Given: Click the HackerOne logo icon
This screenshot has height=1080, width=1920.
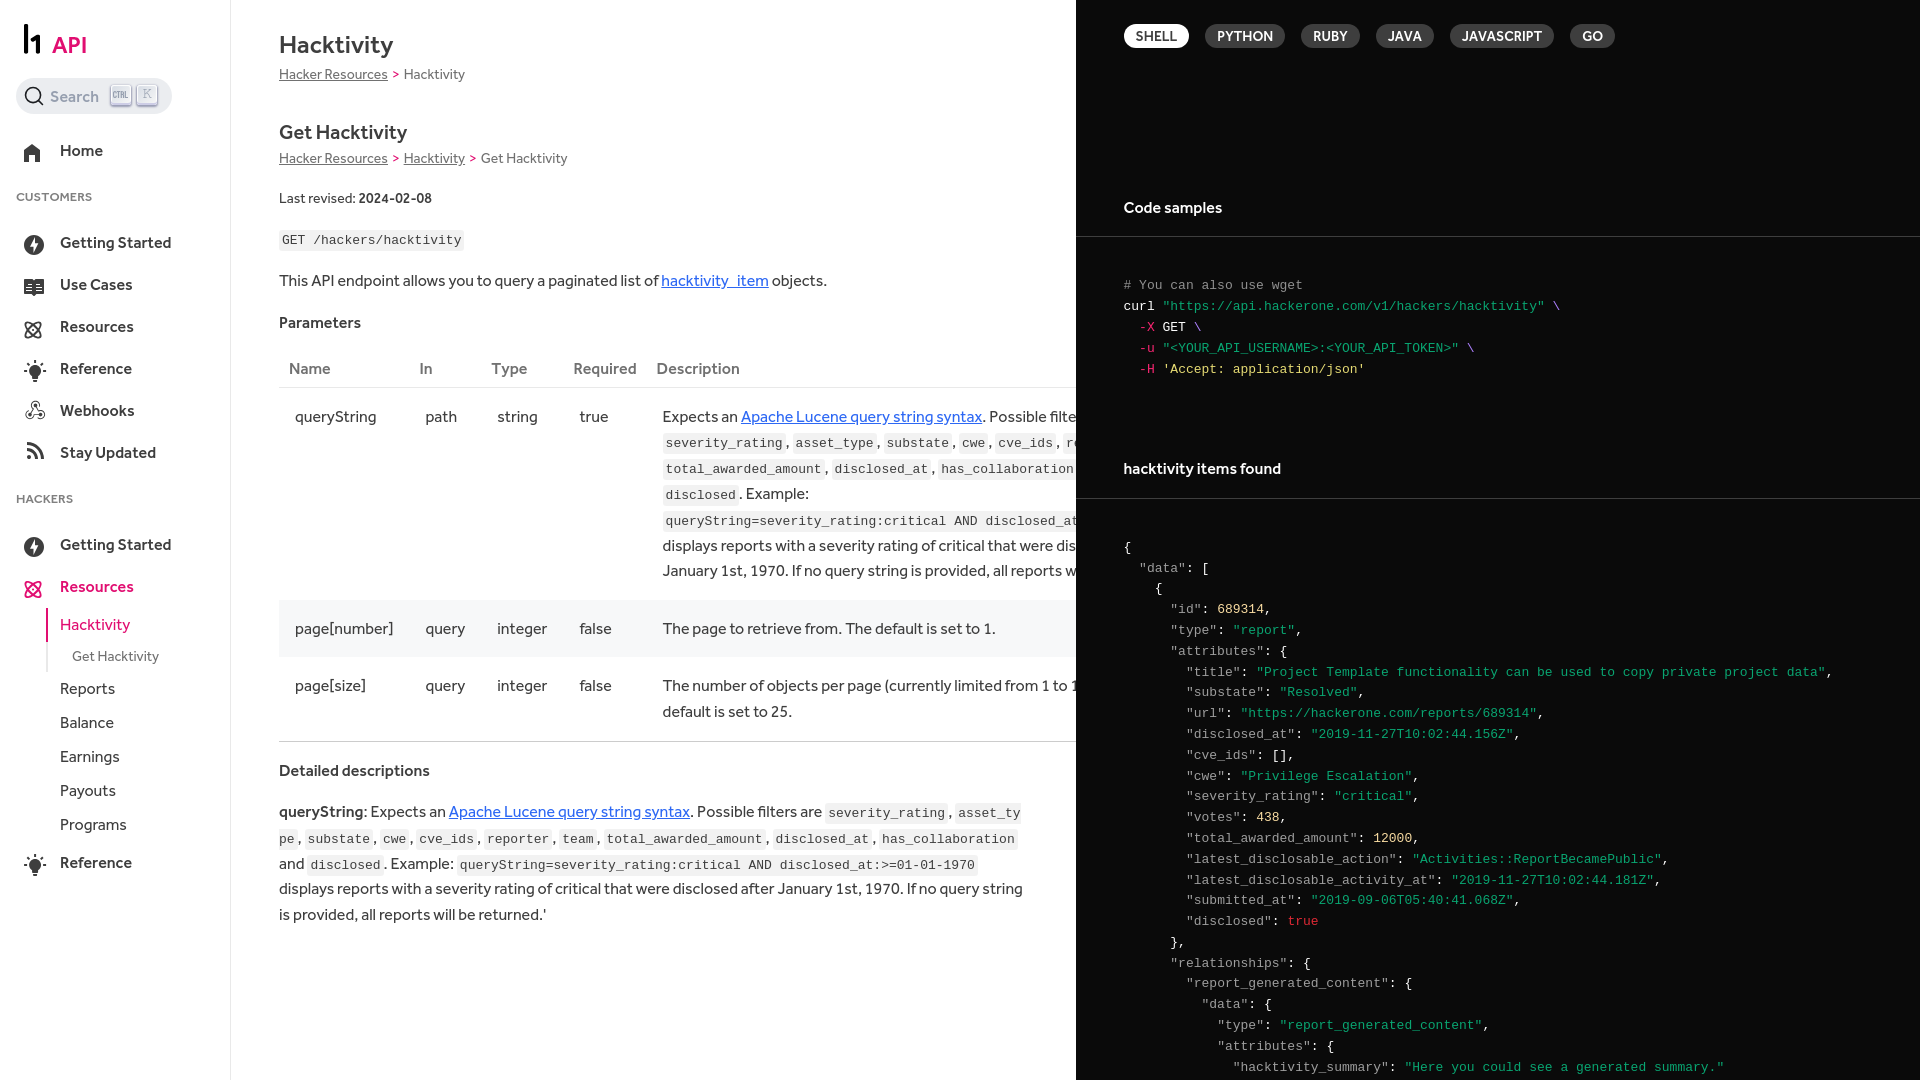Looking at the screenshot, I should (x=32, y=39).
